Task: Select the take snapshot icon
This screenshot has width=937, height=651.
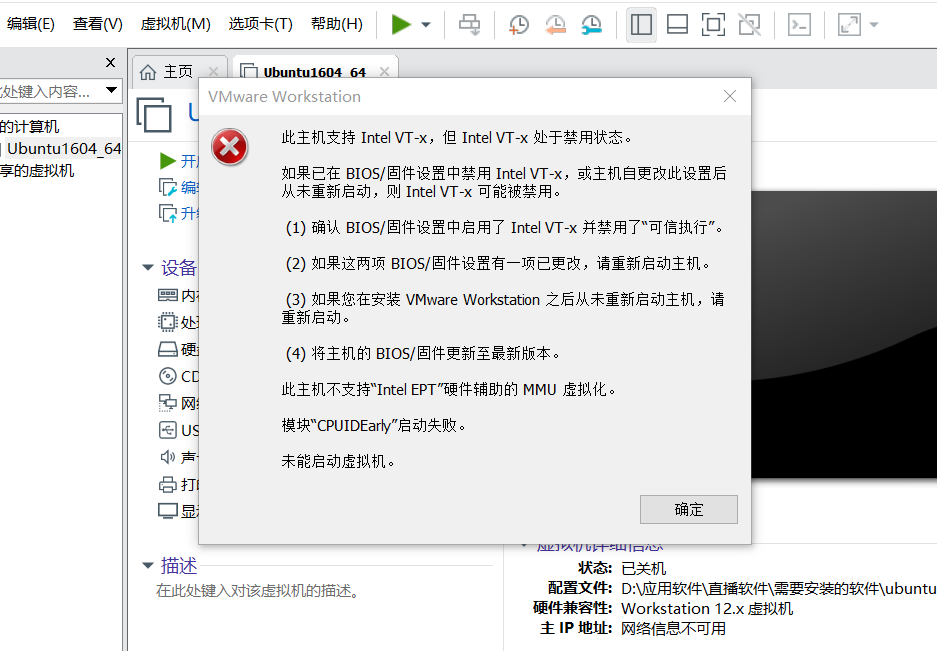Action: point(518,25)
